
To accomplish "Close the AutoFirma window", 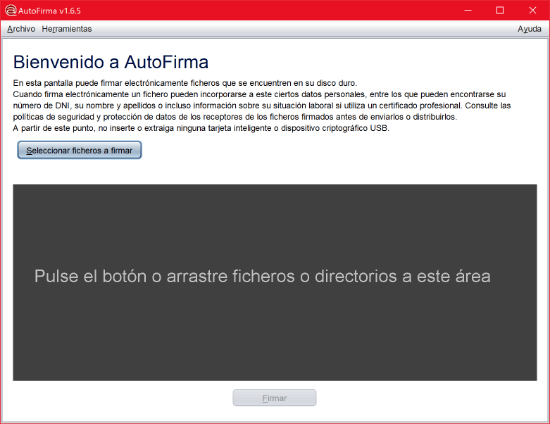I will pos(532,10).
